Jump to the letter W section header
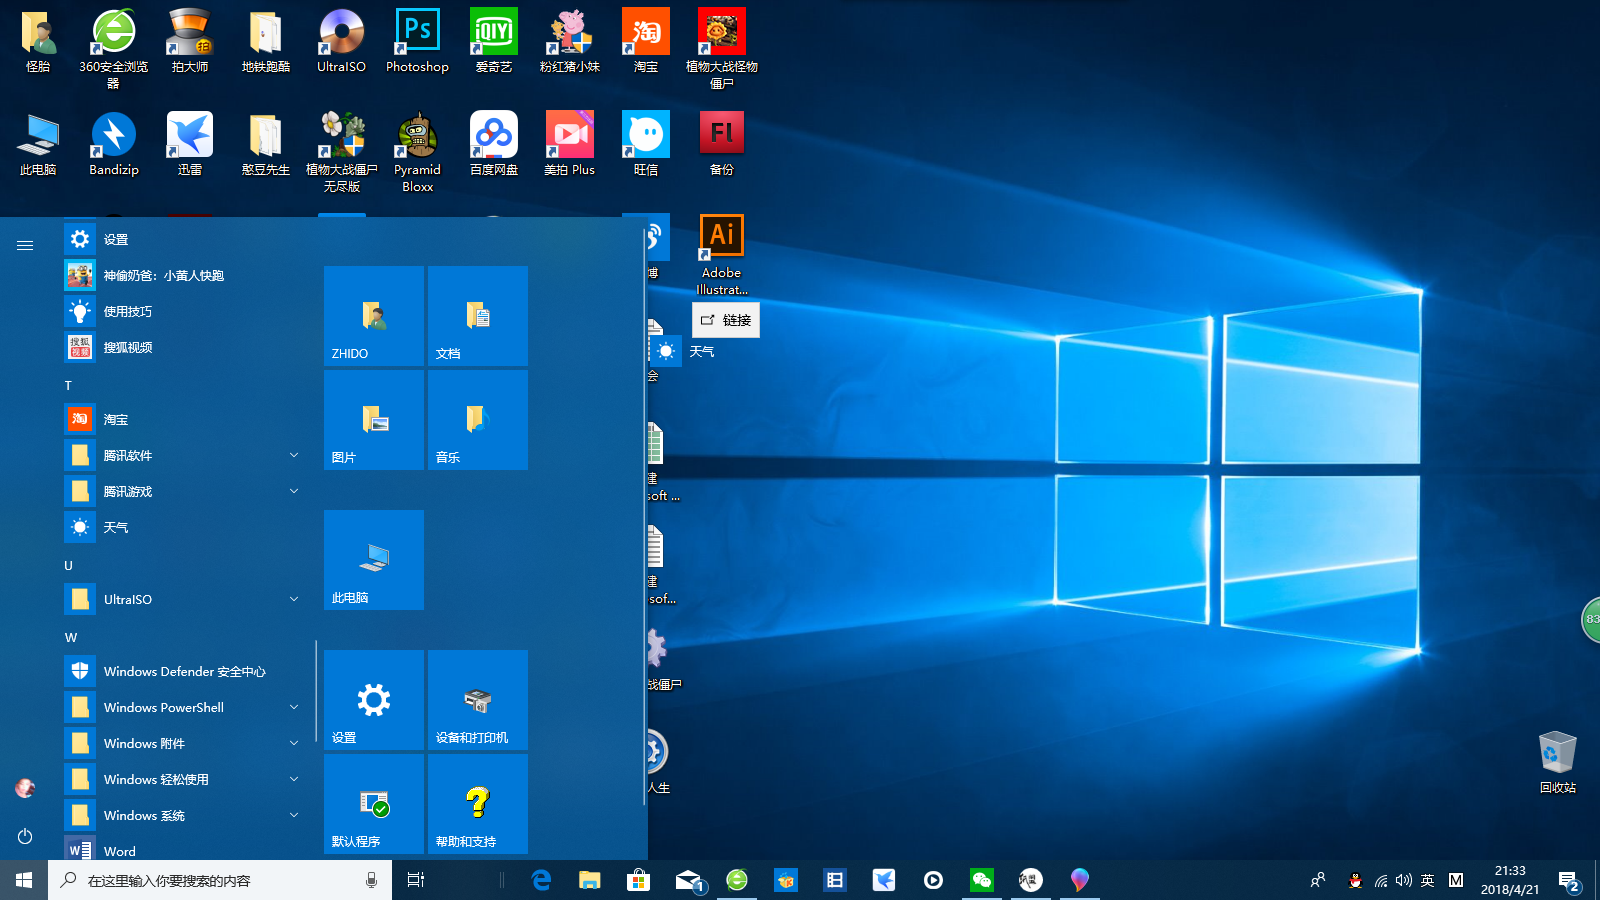Viewport: 1600px width, 900px height. point(70,637)
